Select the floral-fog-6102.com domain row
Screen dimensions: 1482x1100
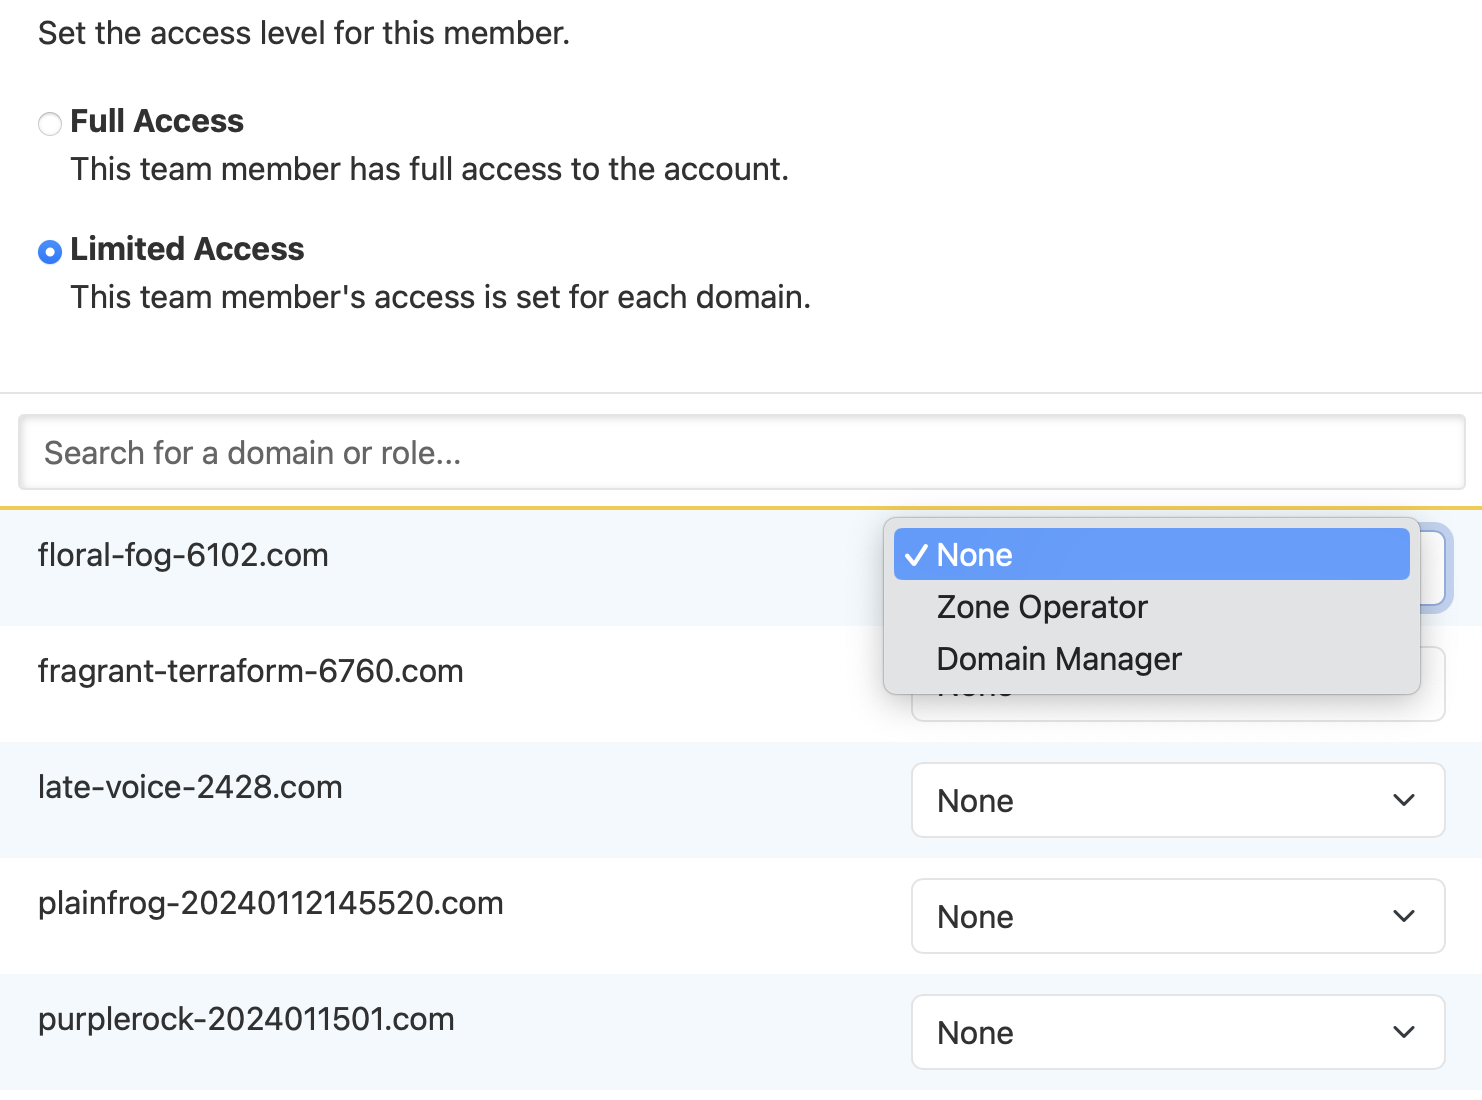(x=184, y=555)
